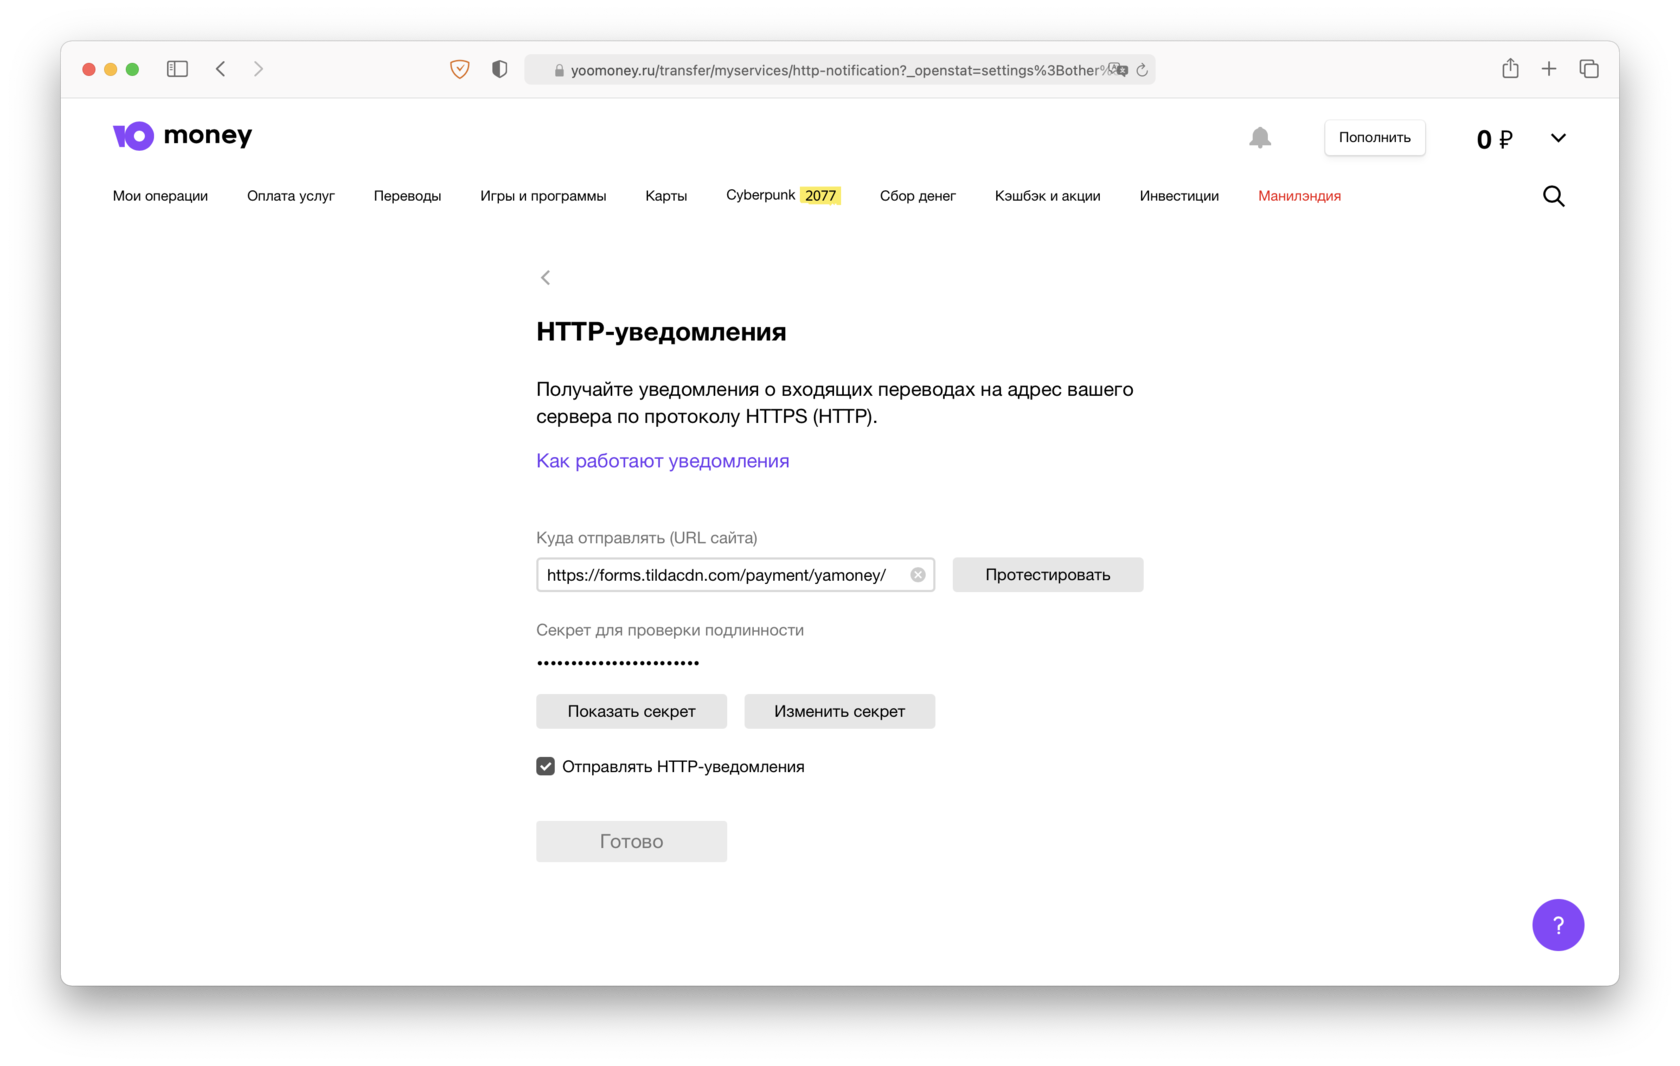The width and height of the screenshot is (1680, 1066).
Task: Open Манилэндия menu item
Action: click(x=1299, y=196)
